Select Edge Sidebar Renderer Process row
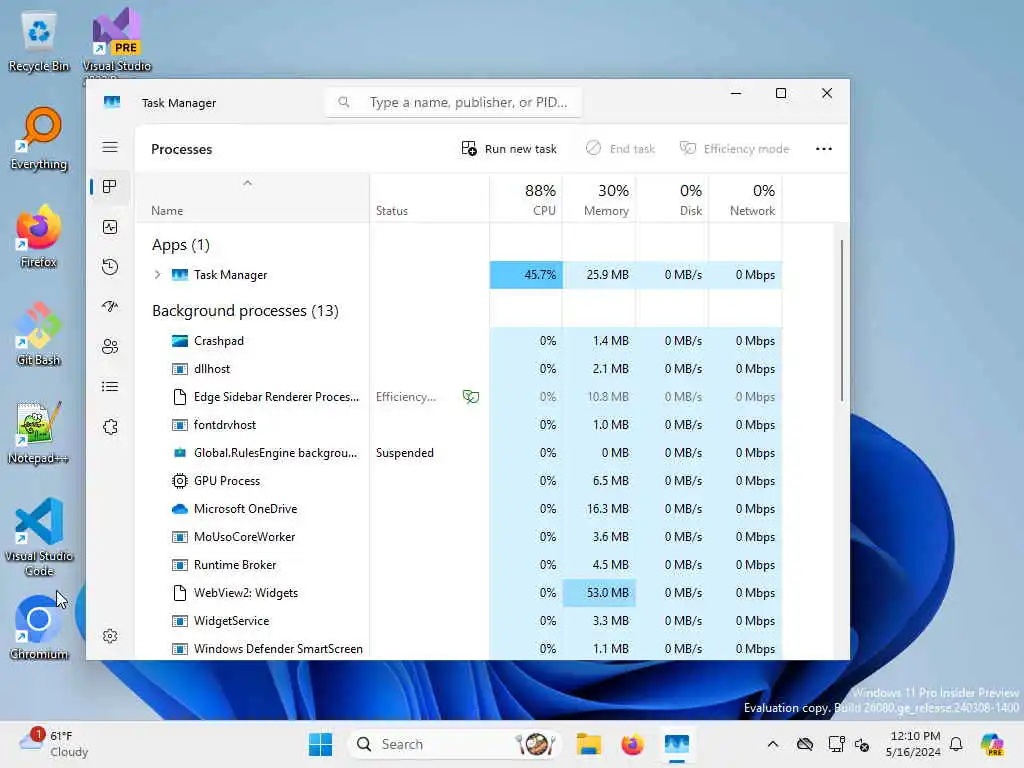Image resolution: width=1024 pixels, height=768 pixels. coord(459,397)
